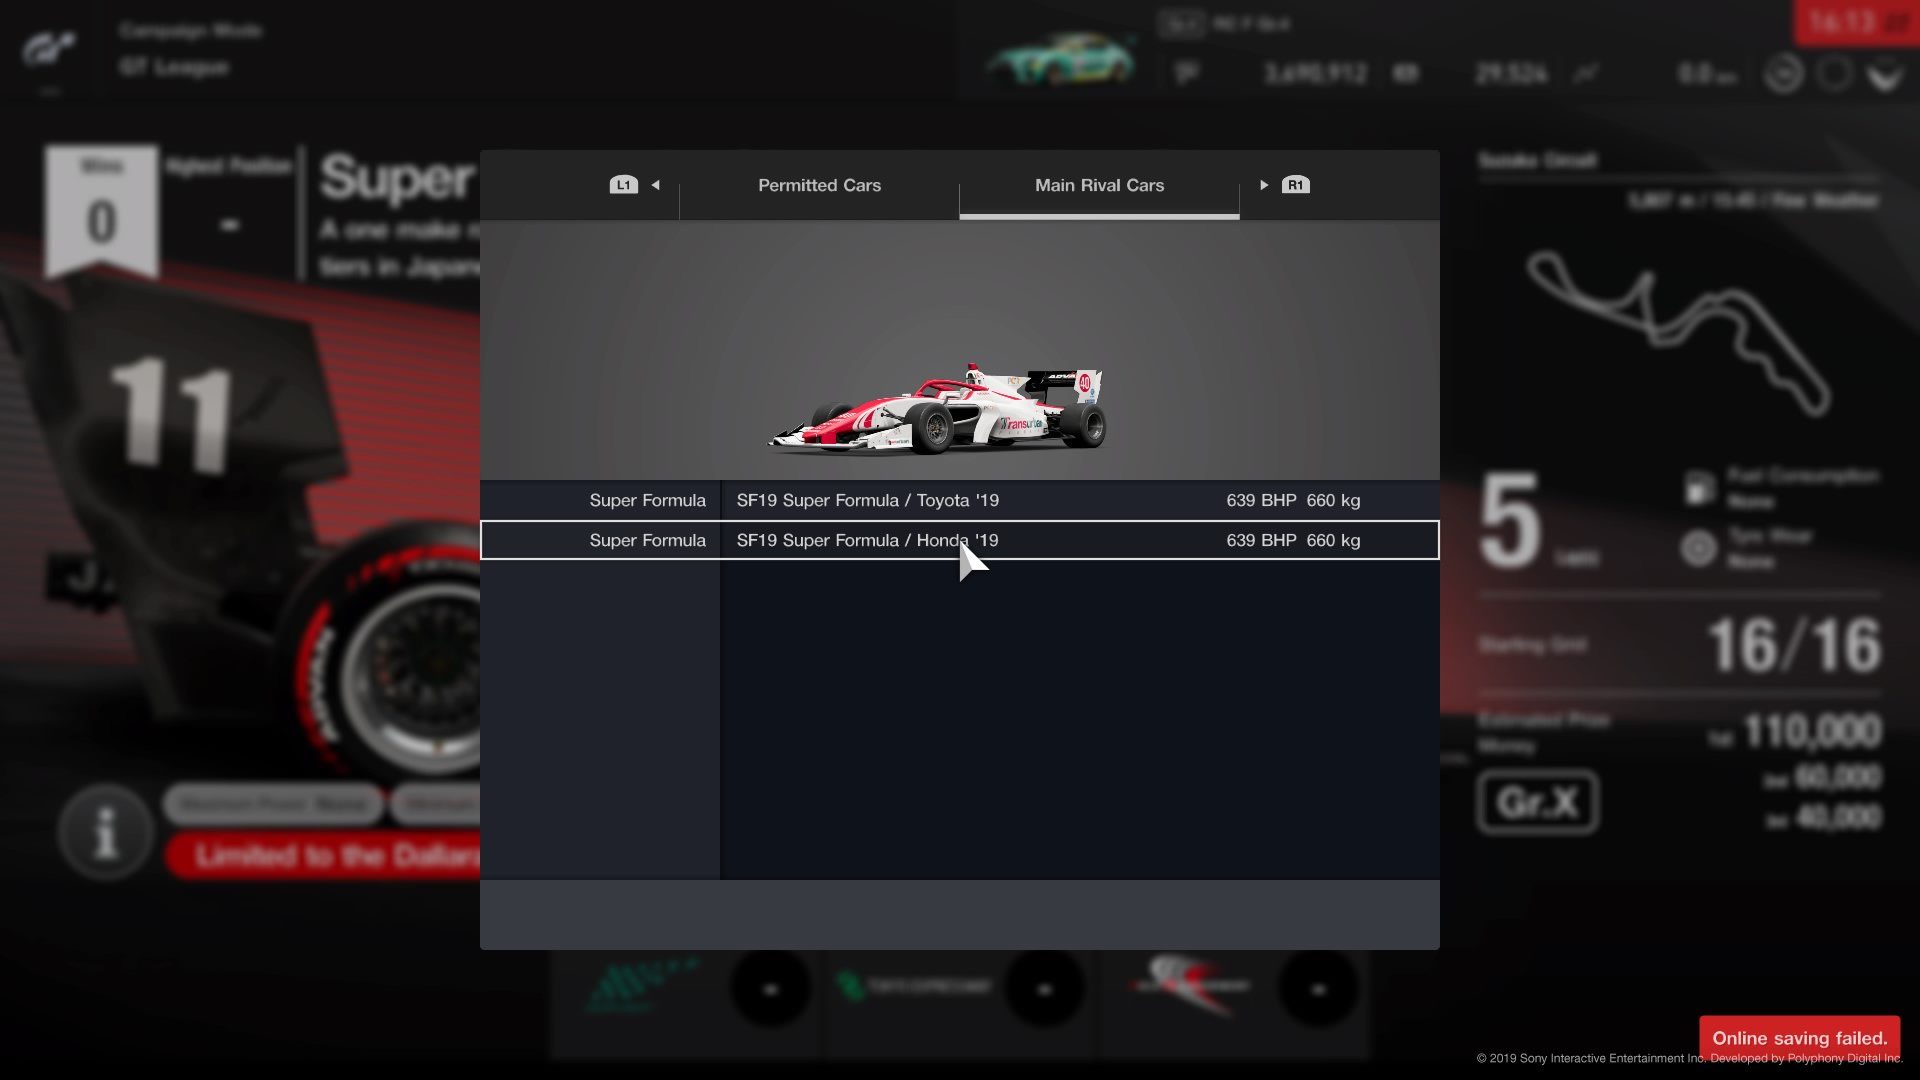Click the right arrow beside R1
This screenshot has width=1920, height=1080.
pos(1264,185)
